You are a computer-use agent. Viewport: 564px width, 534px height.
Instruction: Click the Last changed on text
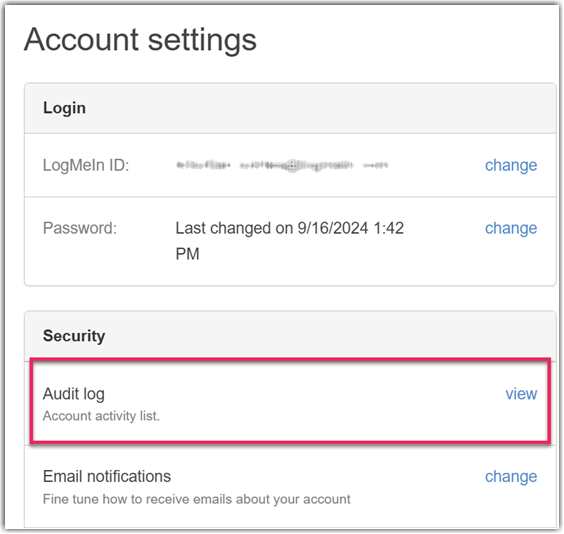(x=234, y=228)
